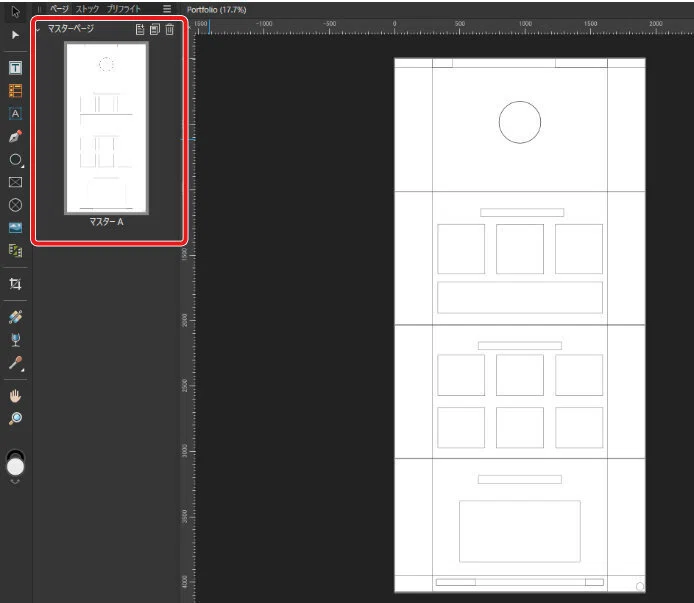The image size is (694, 603).
Task: Swap stroke and fill colors chevron
Action: pyautogui.click(x=15, y=482)
